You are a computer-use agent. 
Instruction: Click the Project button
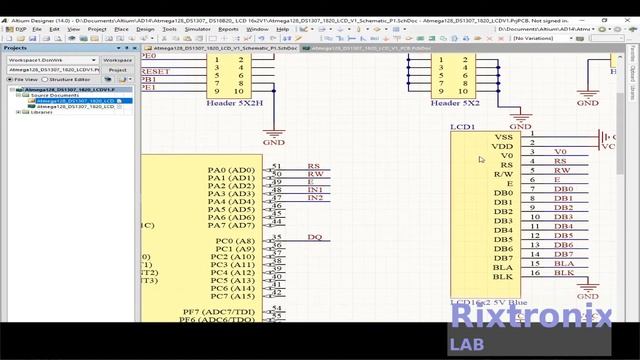click(118, 70)
